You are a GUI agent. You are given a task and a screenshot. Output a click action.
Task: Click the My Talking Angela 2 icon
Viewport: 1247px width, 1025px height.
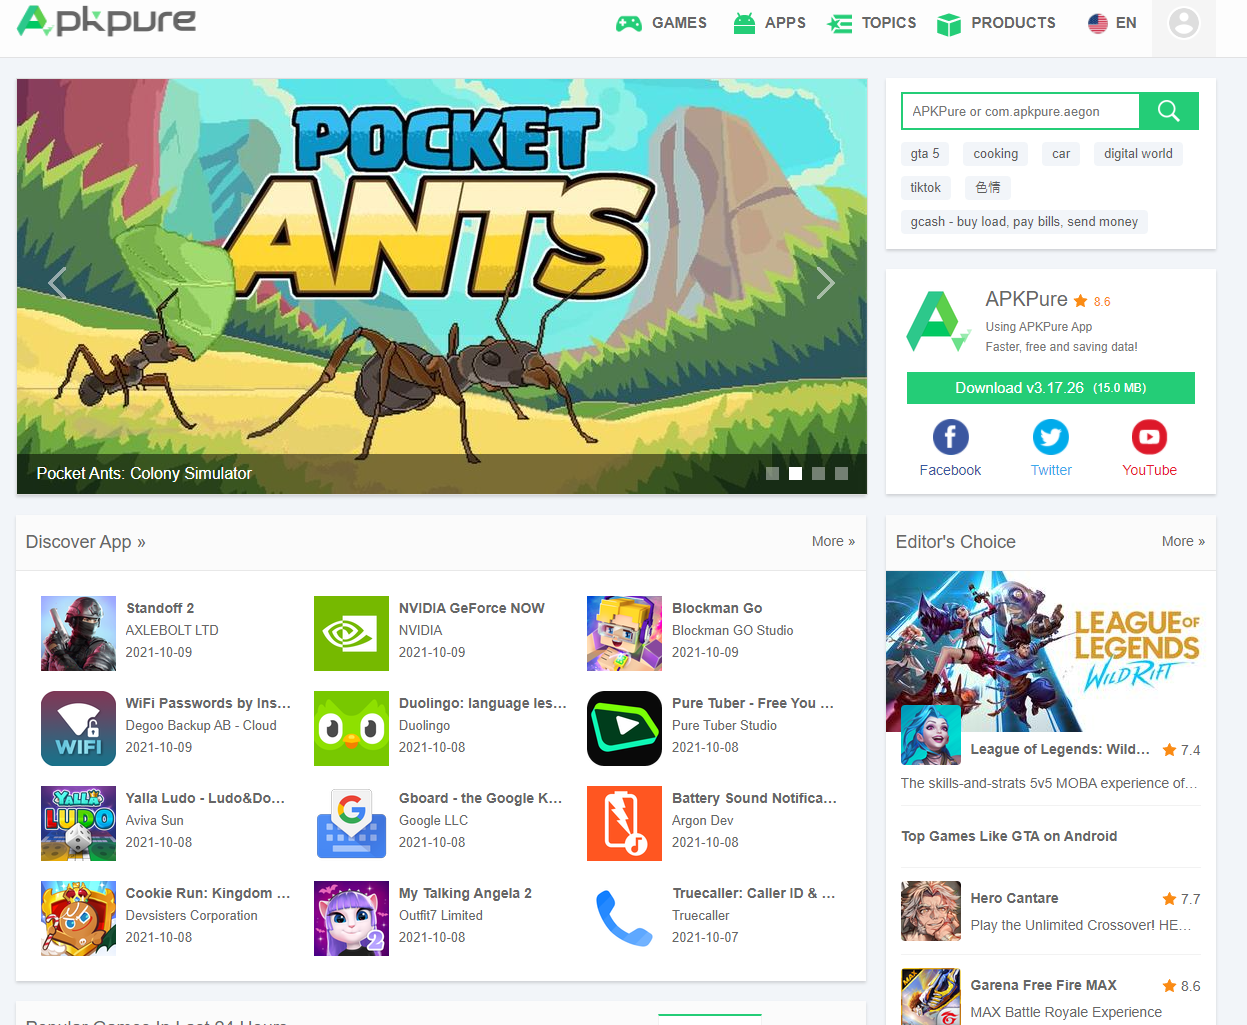click(x=351, y=918)
